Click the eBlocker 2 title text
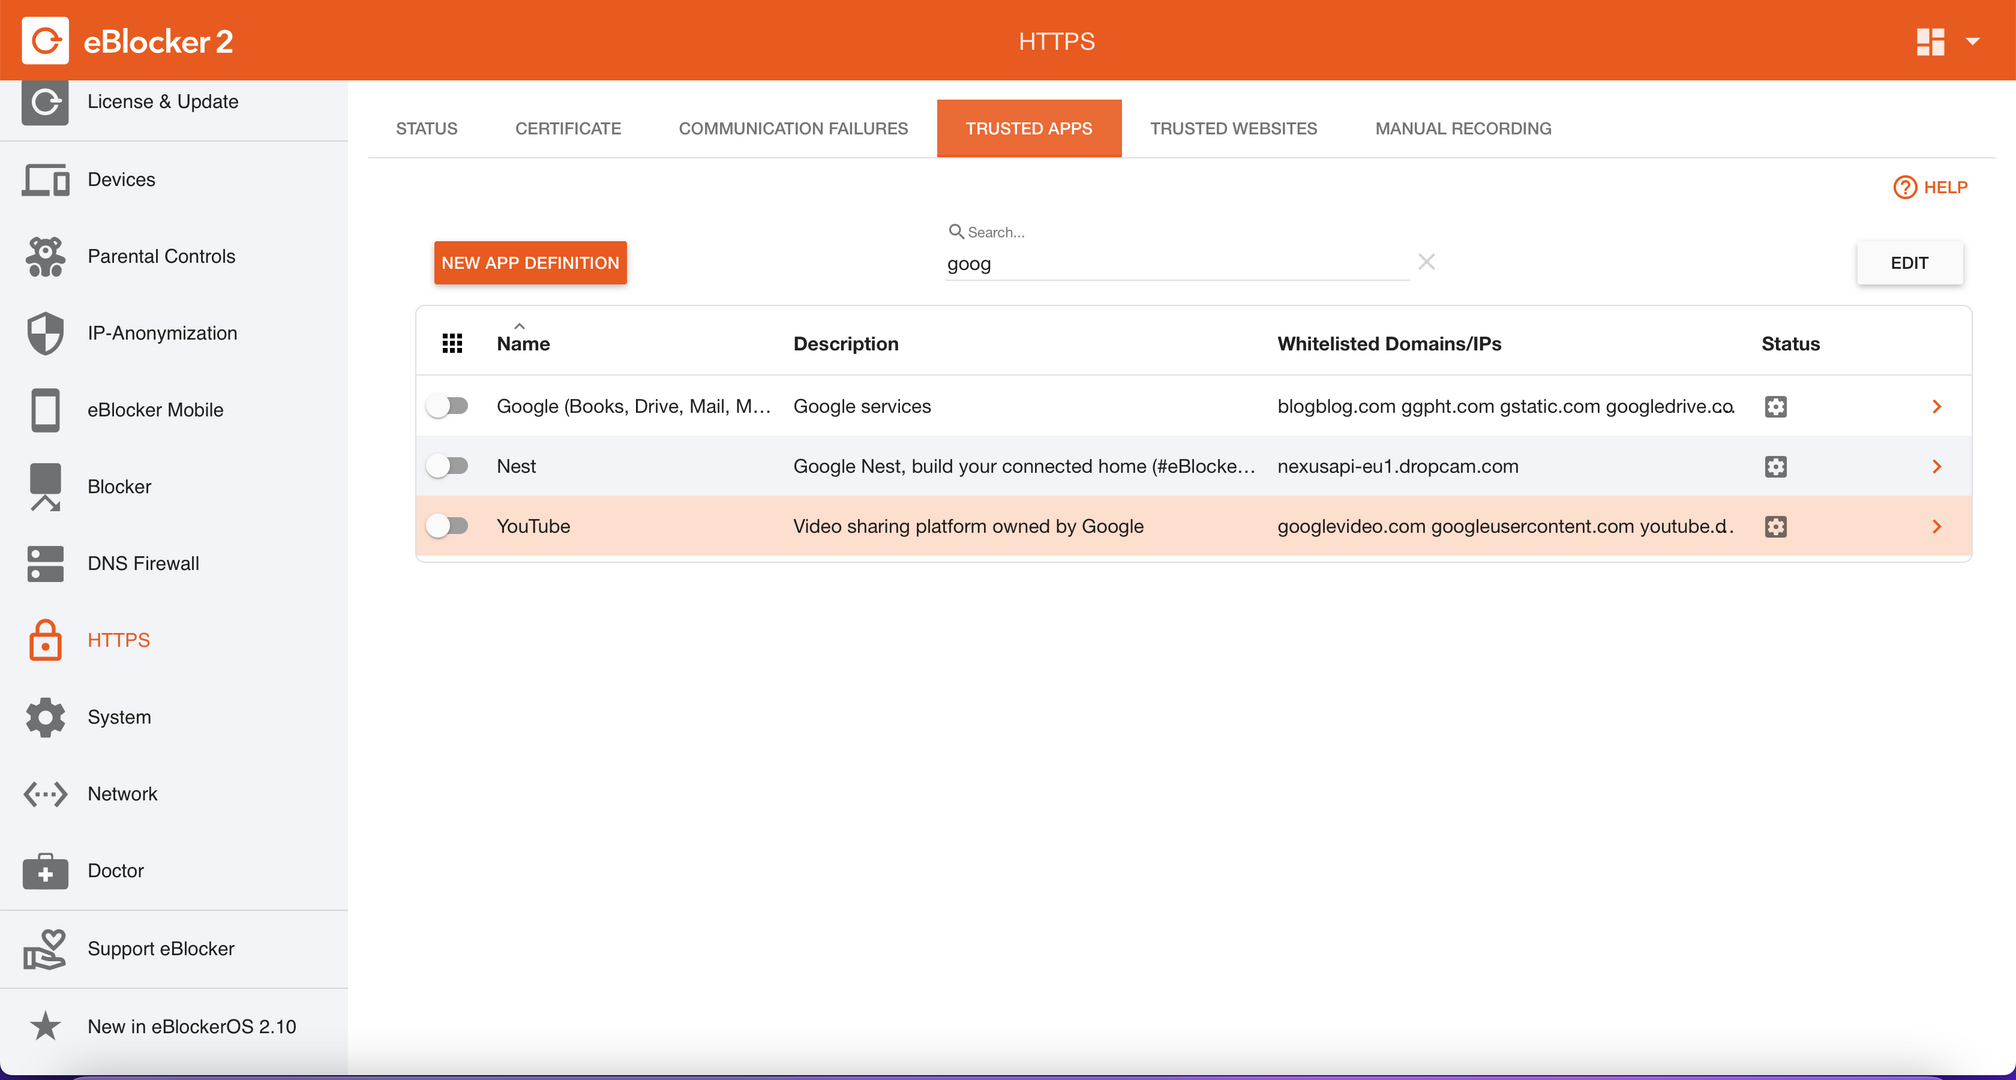 (158, 42)
